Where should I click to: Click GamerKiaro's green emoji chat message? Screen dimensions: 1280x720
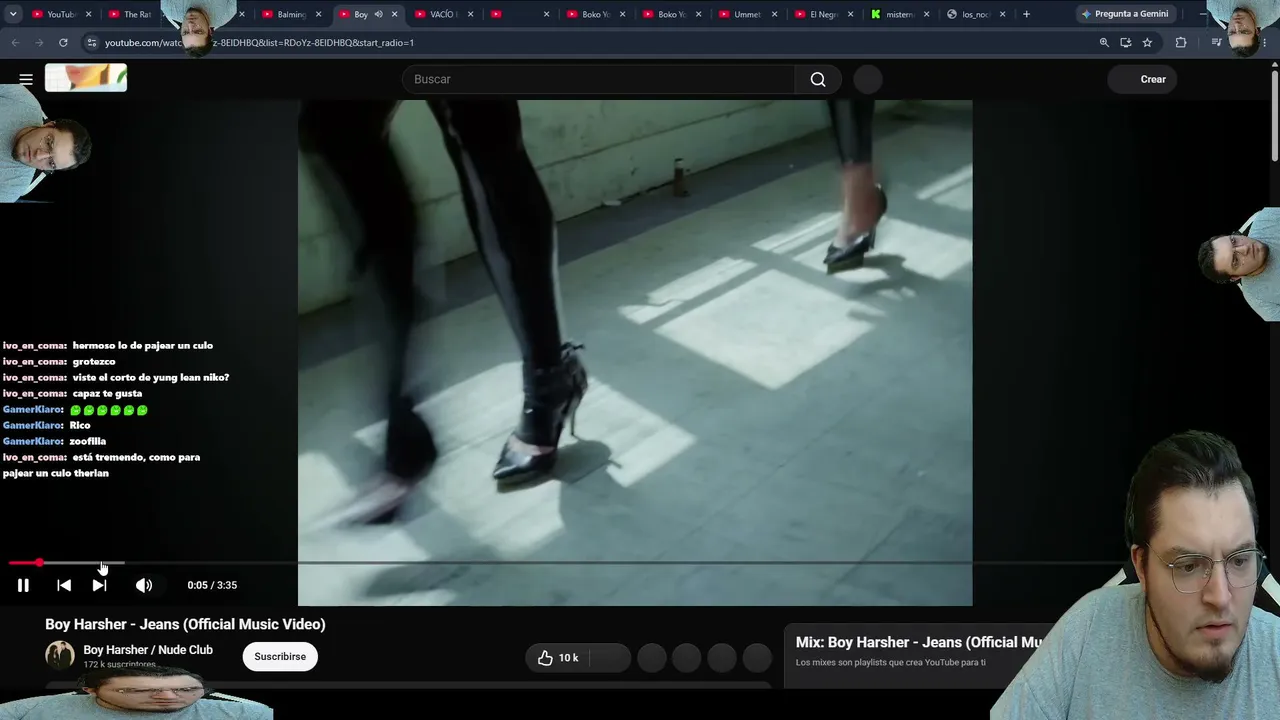click(109, 410)
